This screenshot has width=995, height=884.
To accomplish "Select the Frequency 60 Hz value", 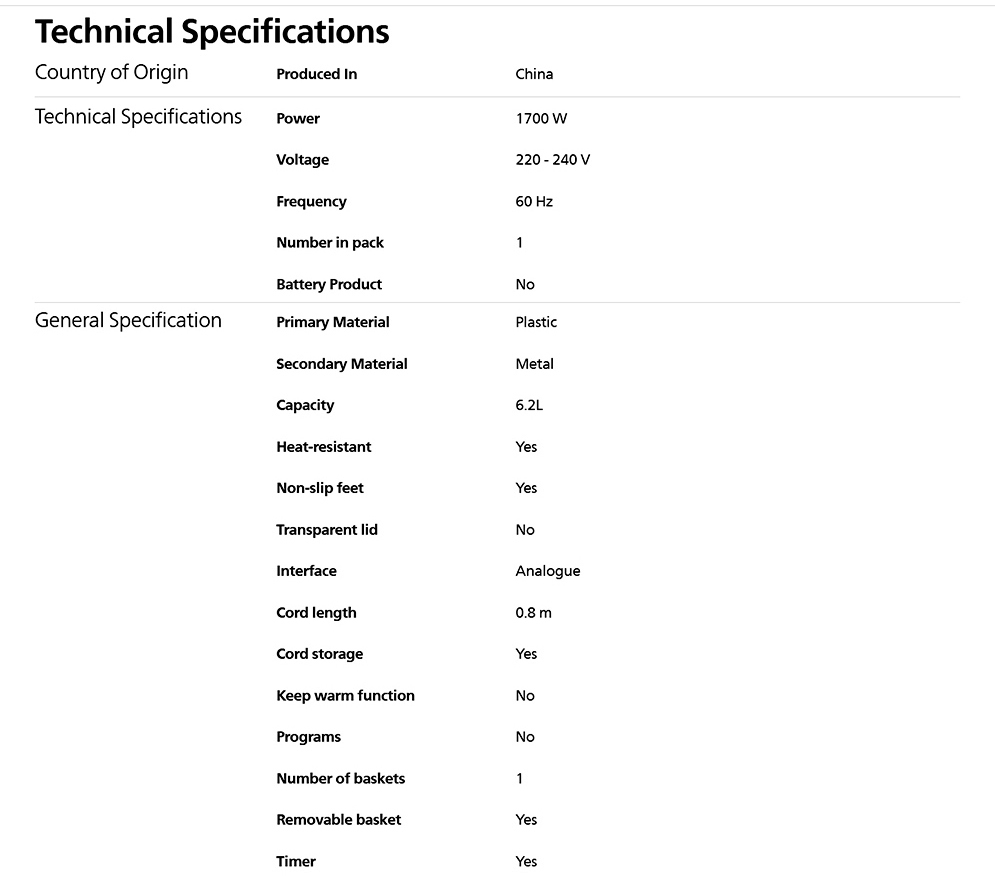I will [x=534, y=202].
